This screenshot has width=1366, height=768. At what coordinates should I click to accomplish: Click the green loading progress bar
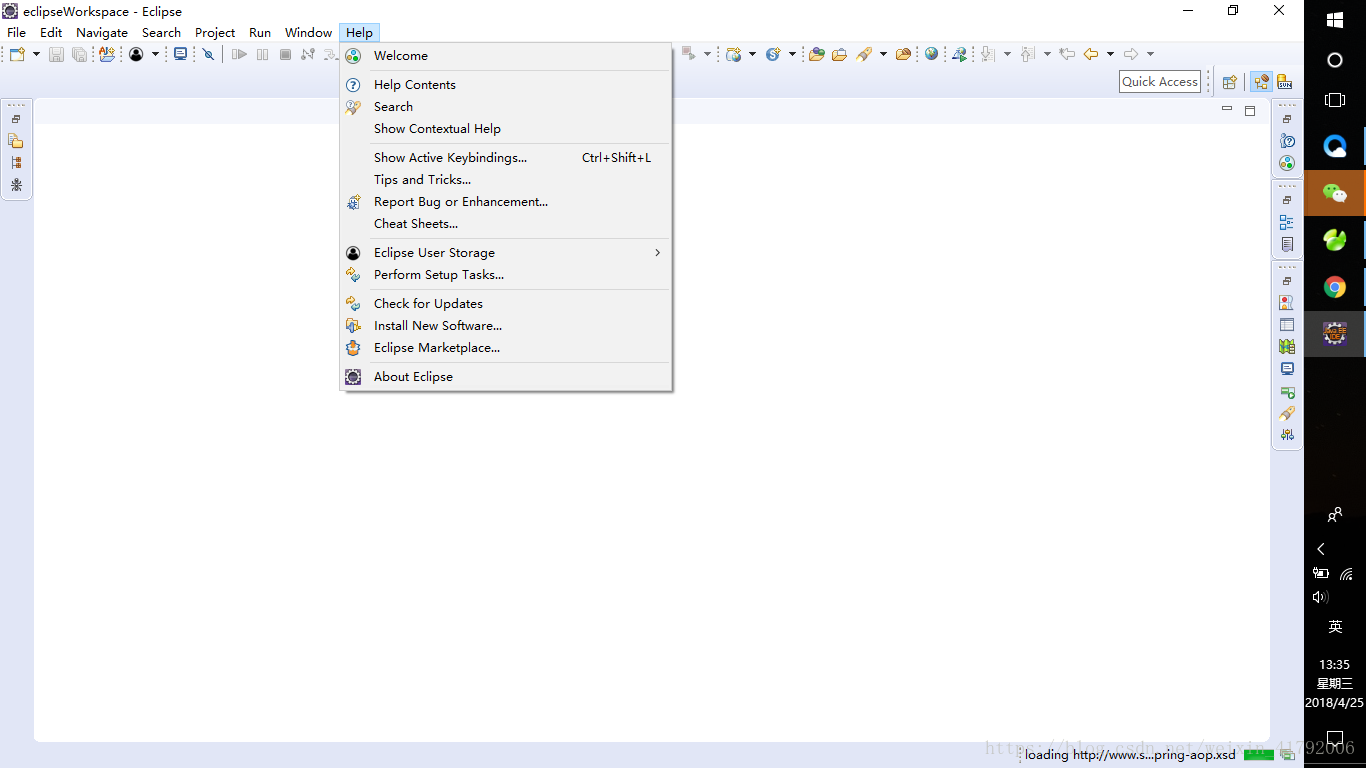tap(1259, 754)
